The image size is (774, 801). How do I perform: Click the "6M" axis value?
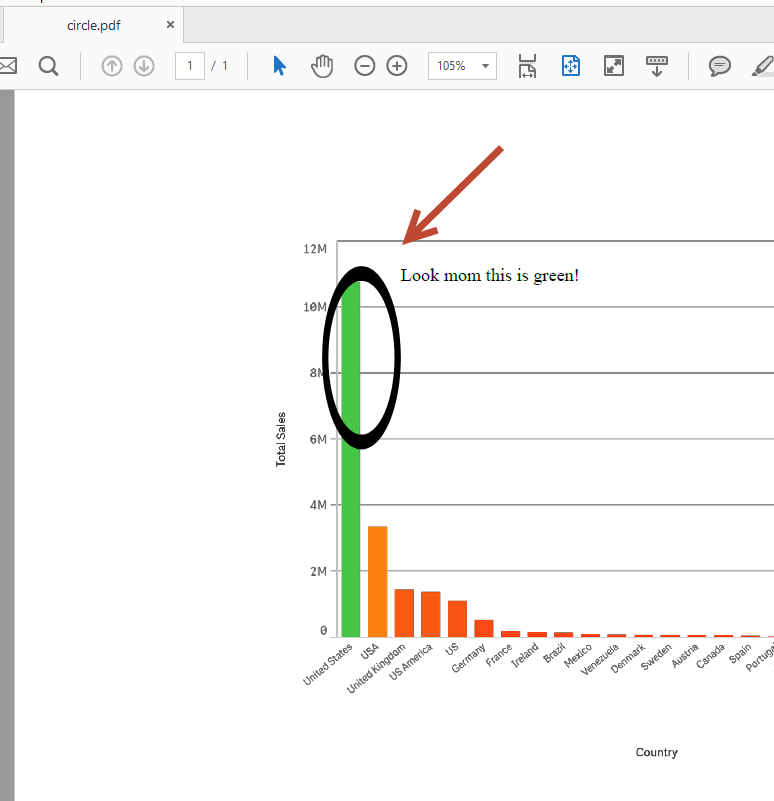tap(318, 439)
